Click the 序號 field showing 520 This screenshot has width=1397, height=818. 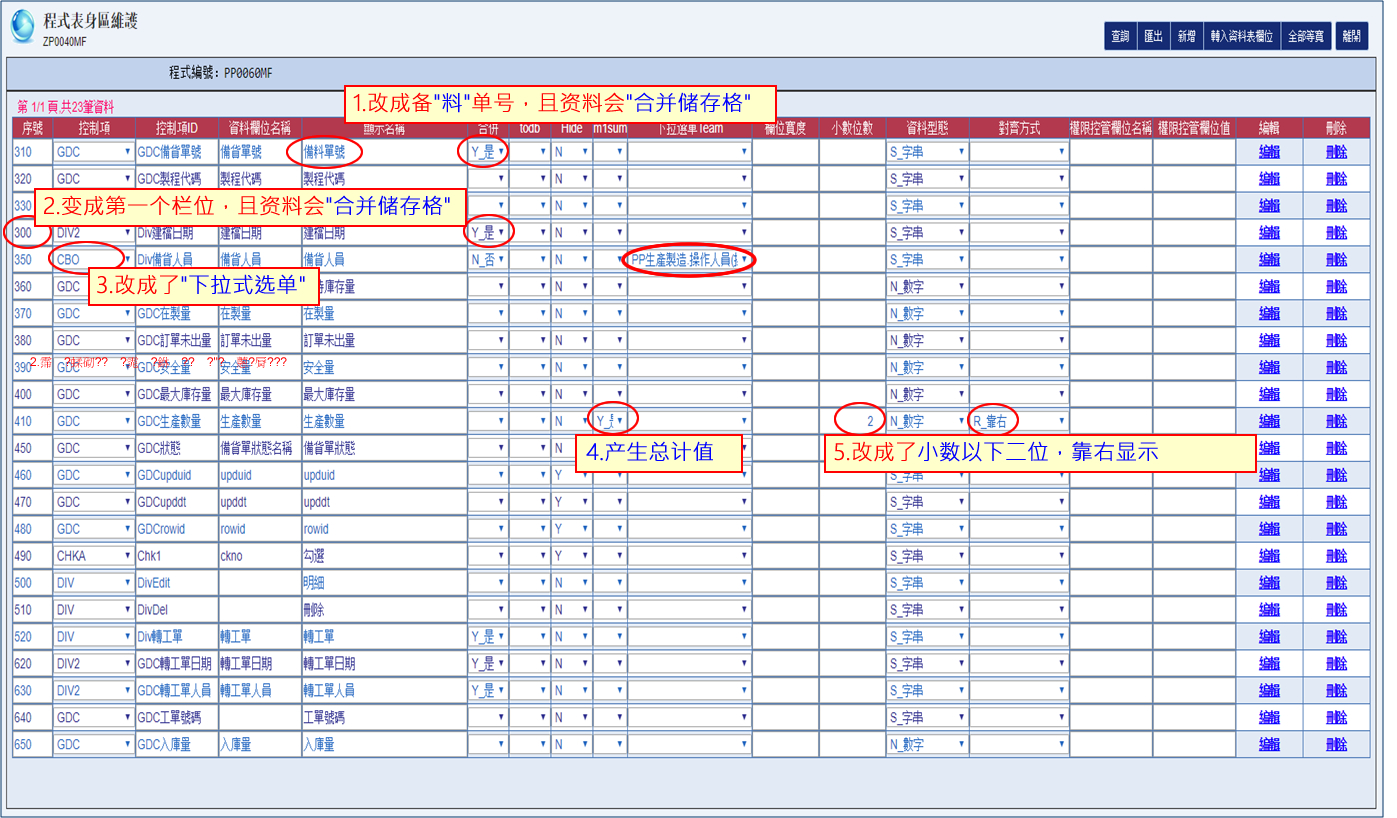click(x=32, y=637)
